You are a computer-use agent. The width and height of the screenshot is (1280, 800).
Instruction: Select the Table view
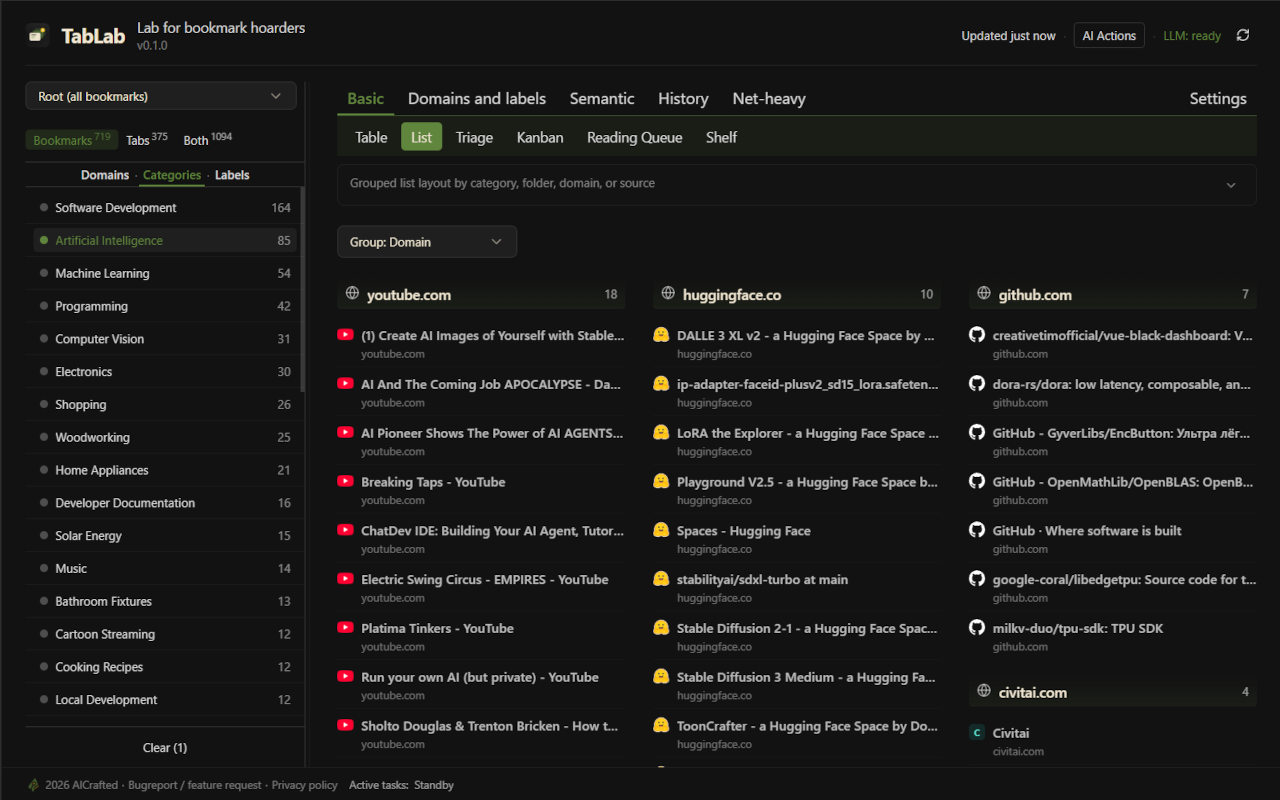click(371, 137)
